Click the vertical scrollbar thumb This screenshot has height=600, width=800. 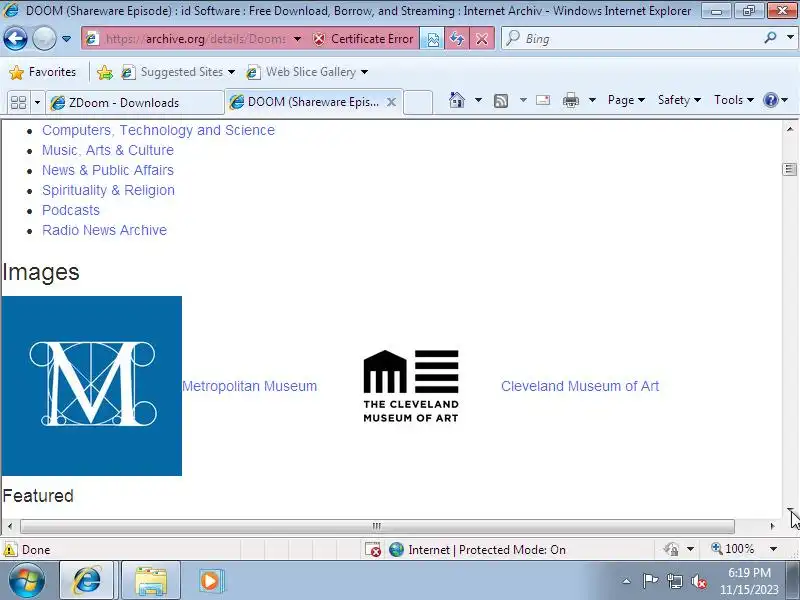click(x=790, y=169)
